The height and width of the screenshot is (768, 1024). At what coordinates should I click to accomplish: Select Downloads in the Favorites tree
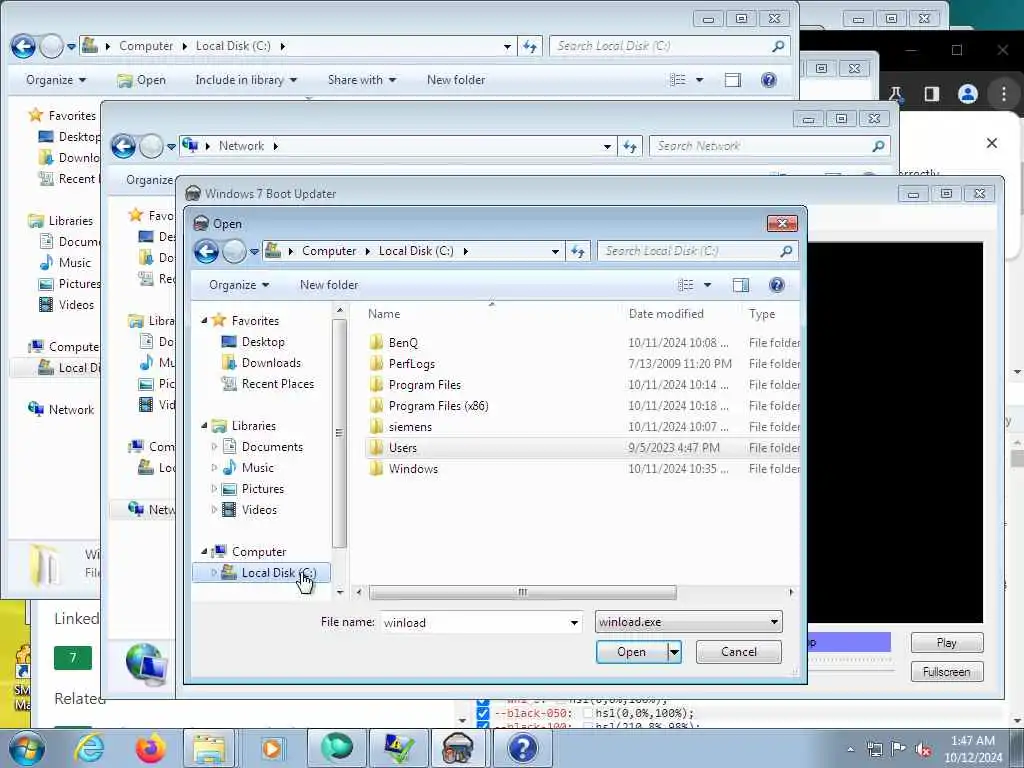(x=271, y=363)
